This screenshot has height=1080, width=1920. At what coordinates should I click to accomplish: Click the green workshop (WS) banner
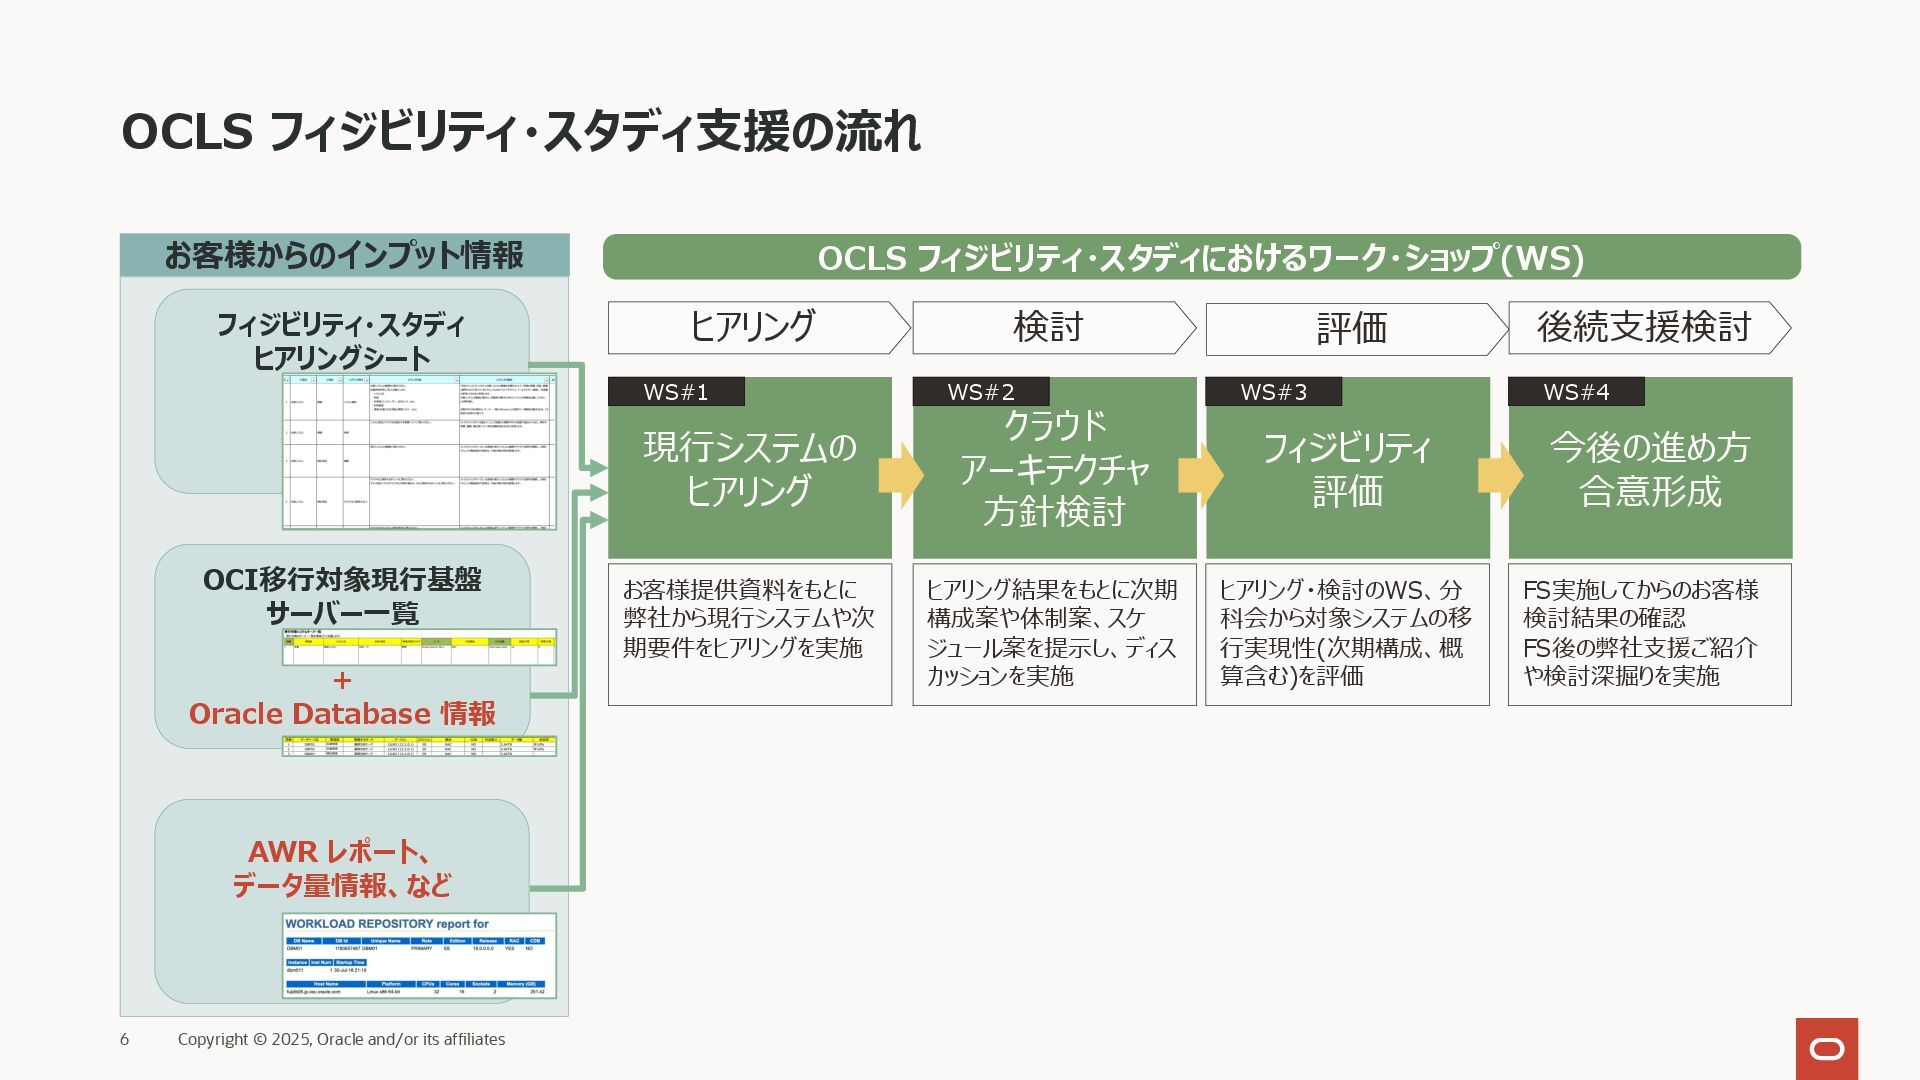pyautogui.click(x=1202, y=257)
